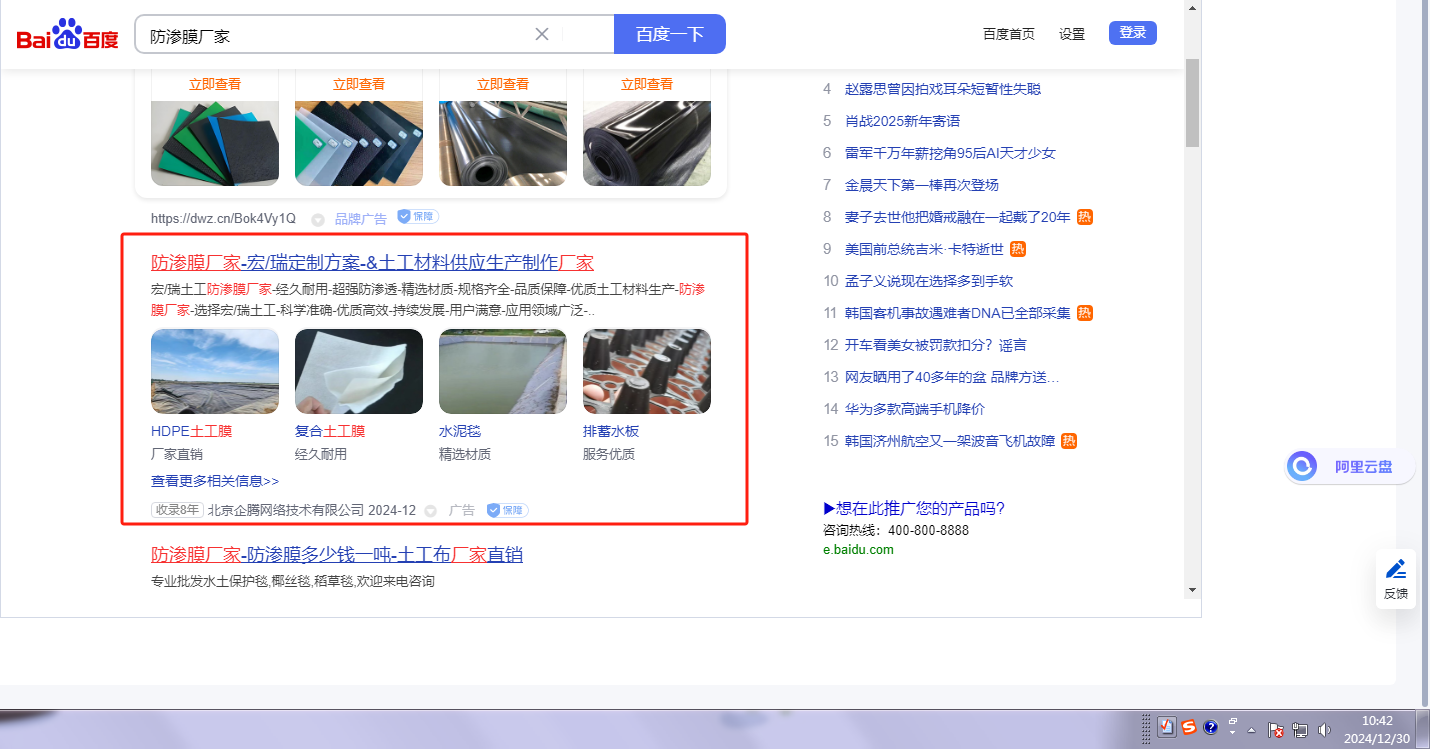Expand the dropdown arrow before 广告 under 北京企腾
Screen dimensions: 1430x749
(431, 511)
